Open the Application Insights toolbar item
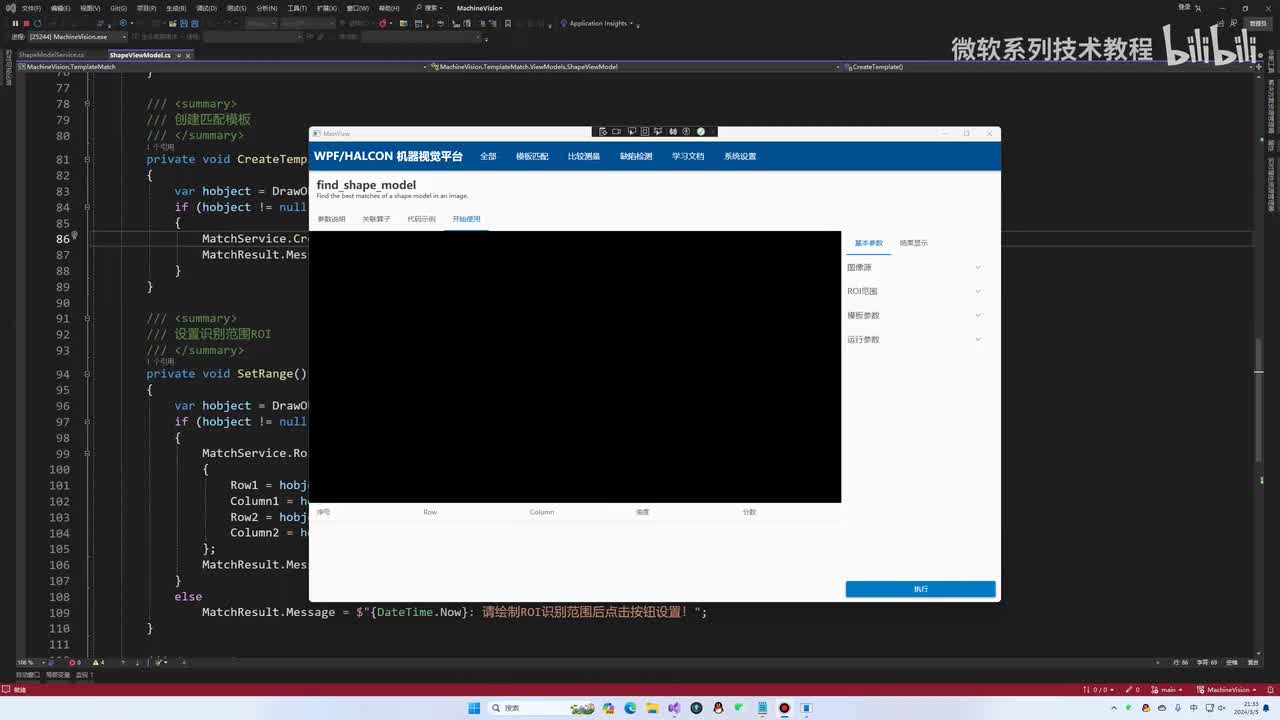Screen dimensions: 1280x720 click(x=597, y=23)
